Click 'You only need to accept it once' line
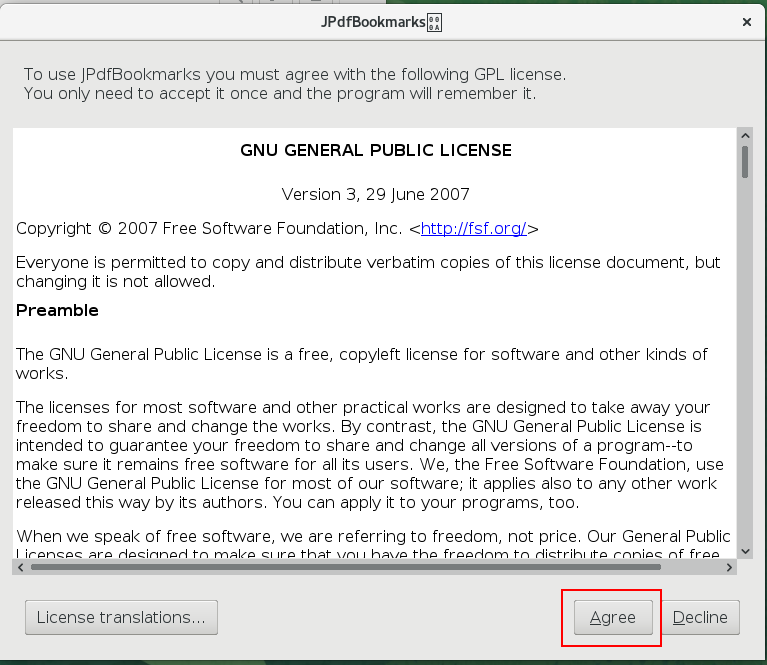 pos(280,93)
